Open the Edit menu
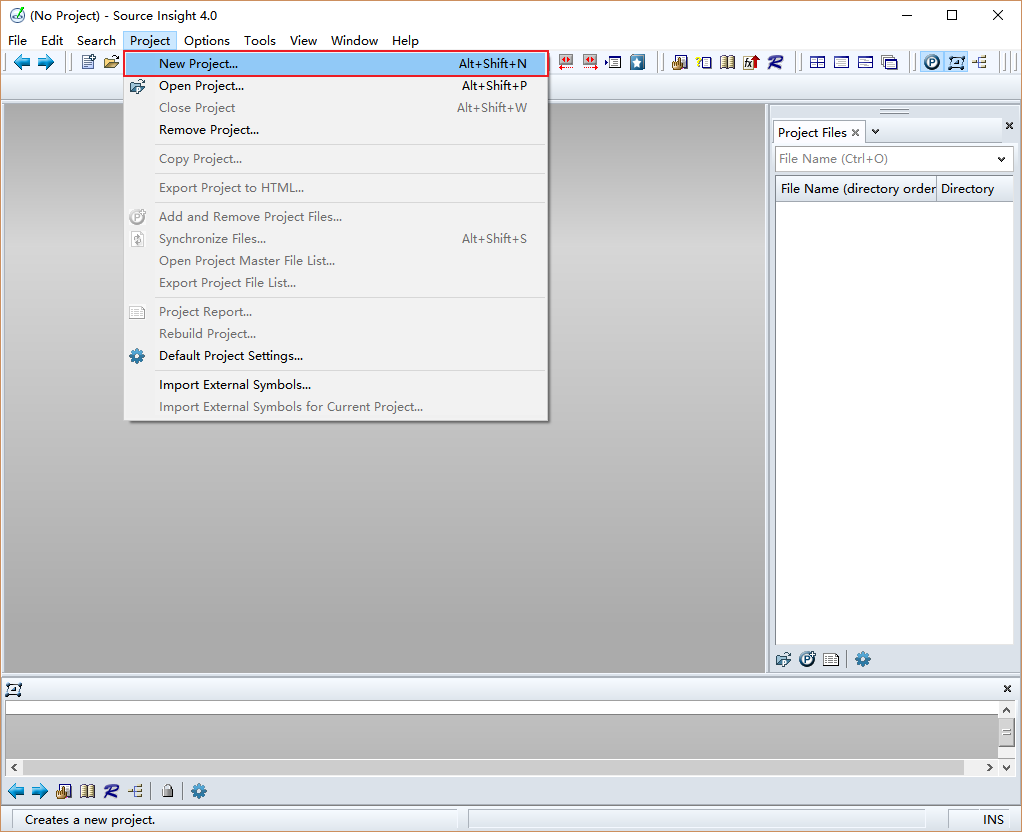Image resolution: width=1022 pixels, height=832 pixels. click(x=52, y=40)
